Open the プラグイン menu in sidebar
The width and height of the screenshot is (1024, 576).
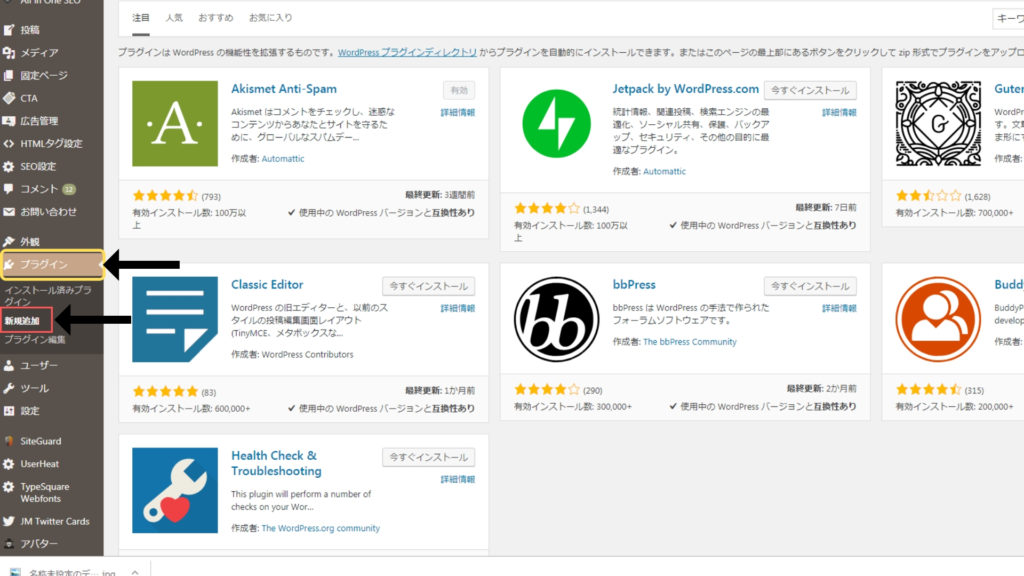click(52, 264)
